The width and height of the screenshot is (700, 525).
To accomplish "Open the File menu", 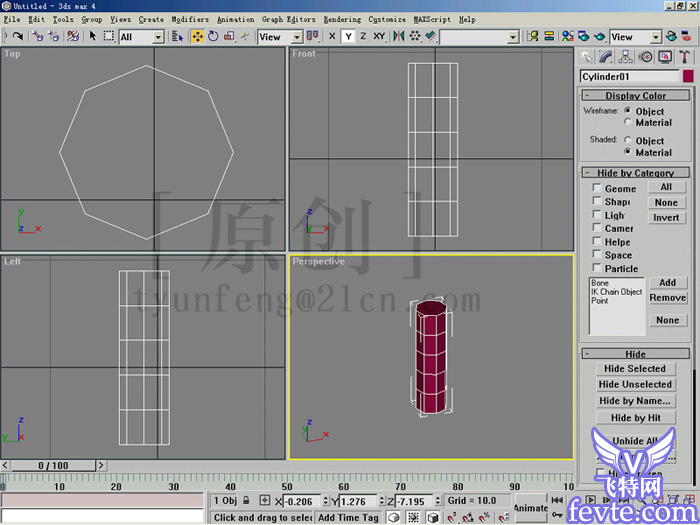I will (x=12, y=20).
